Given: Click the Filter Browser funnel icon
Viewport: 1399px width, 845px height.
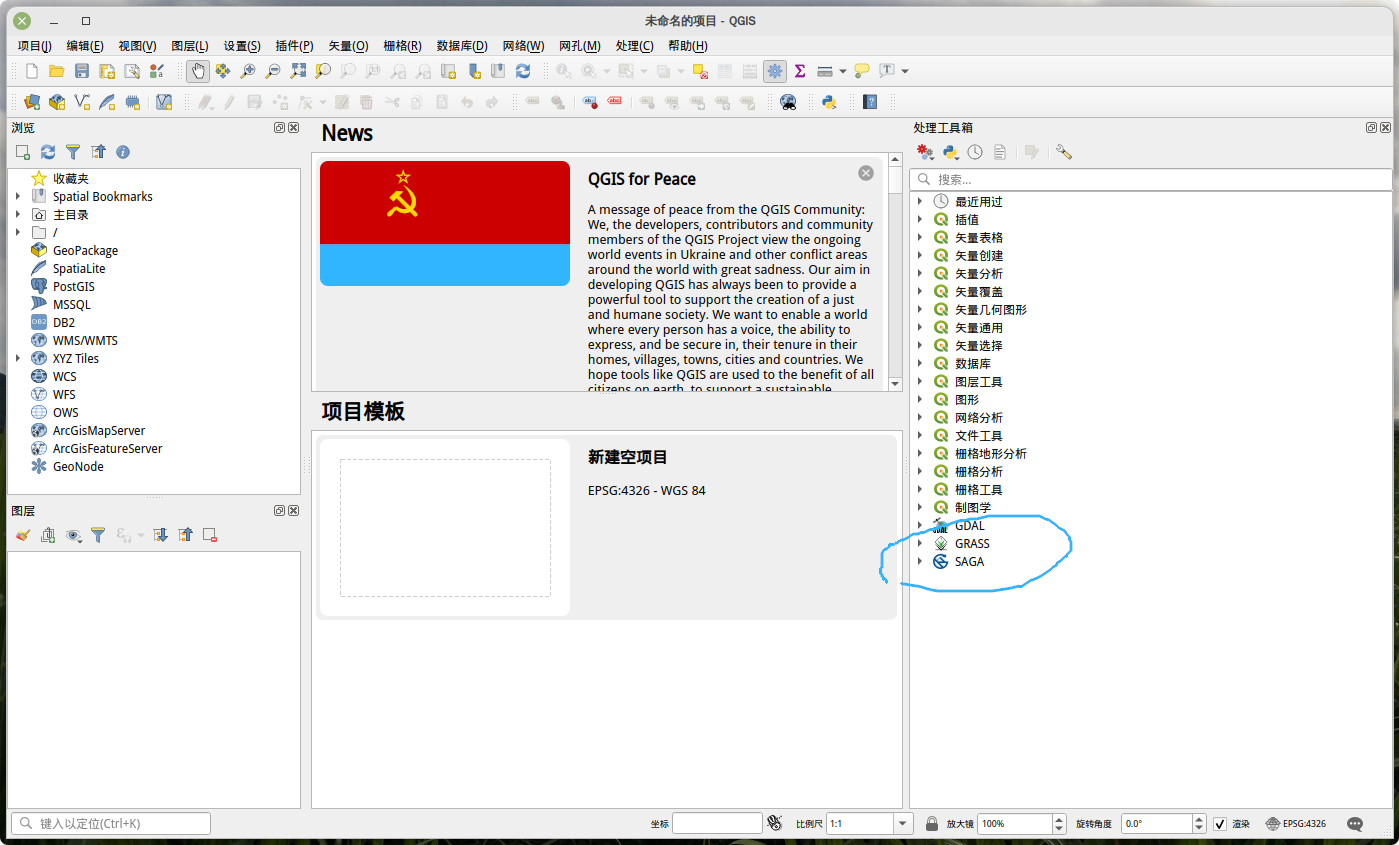Looking at the screenshot, I should click(x=73, y=152).
